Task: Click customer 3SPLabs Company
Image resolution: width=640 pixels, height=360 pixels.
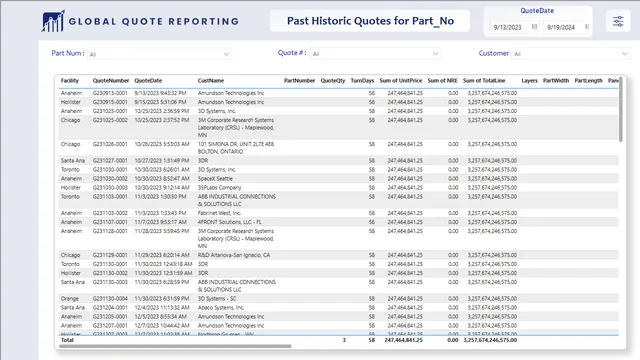Action: 220,187
